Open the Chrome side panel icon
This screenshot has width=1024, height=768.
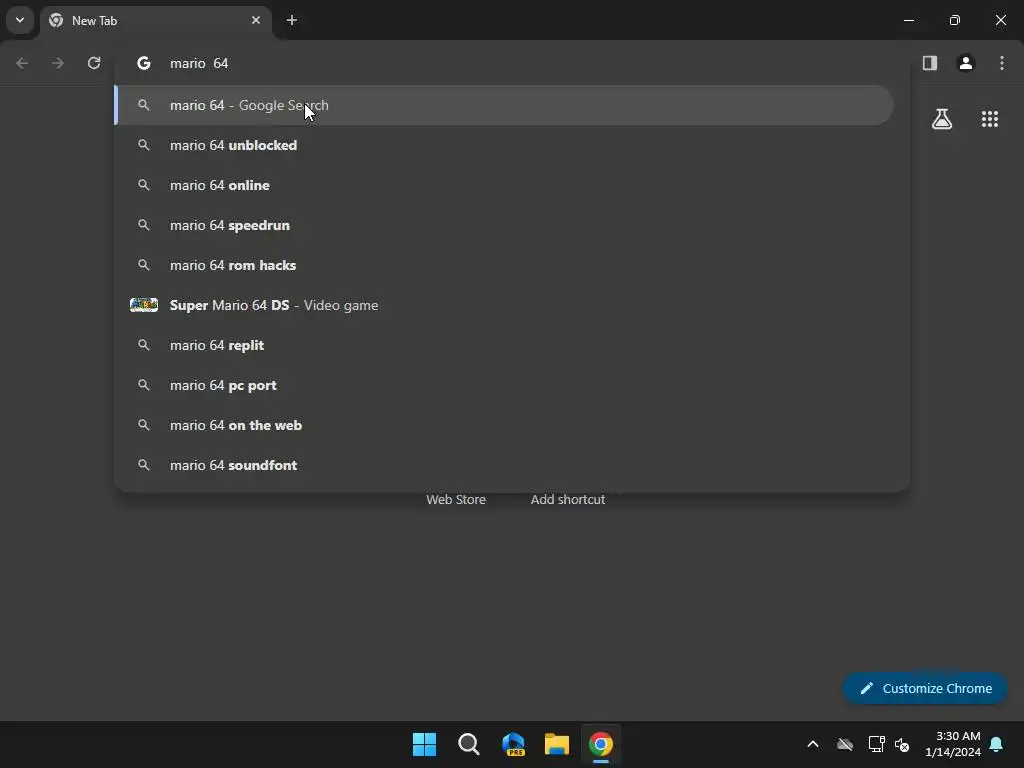(x=929, y=63)
